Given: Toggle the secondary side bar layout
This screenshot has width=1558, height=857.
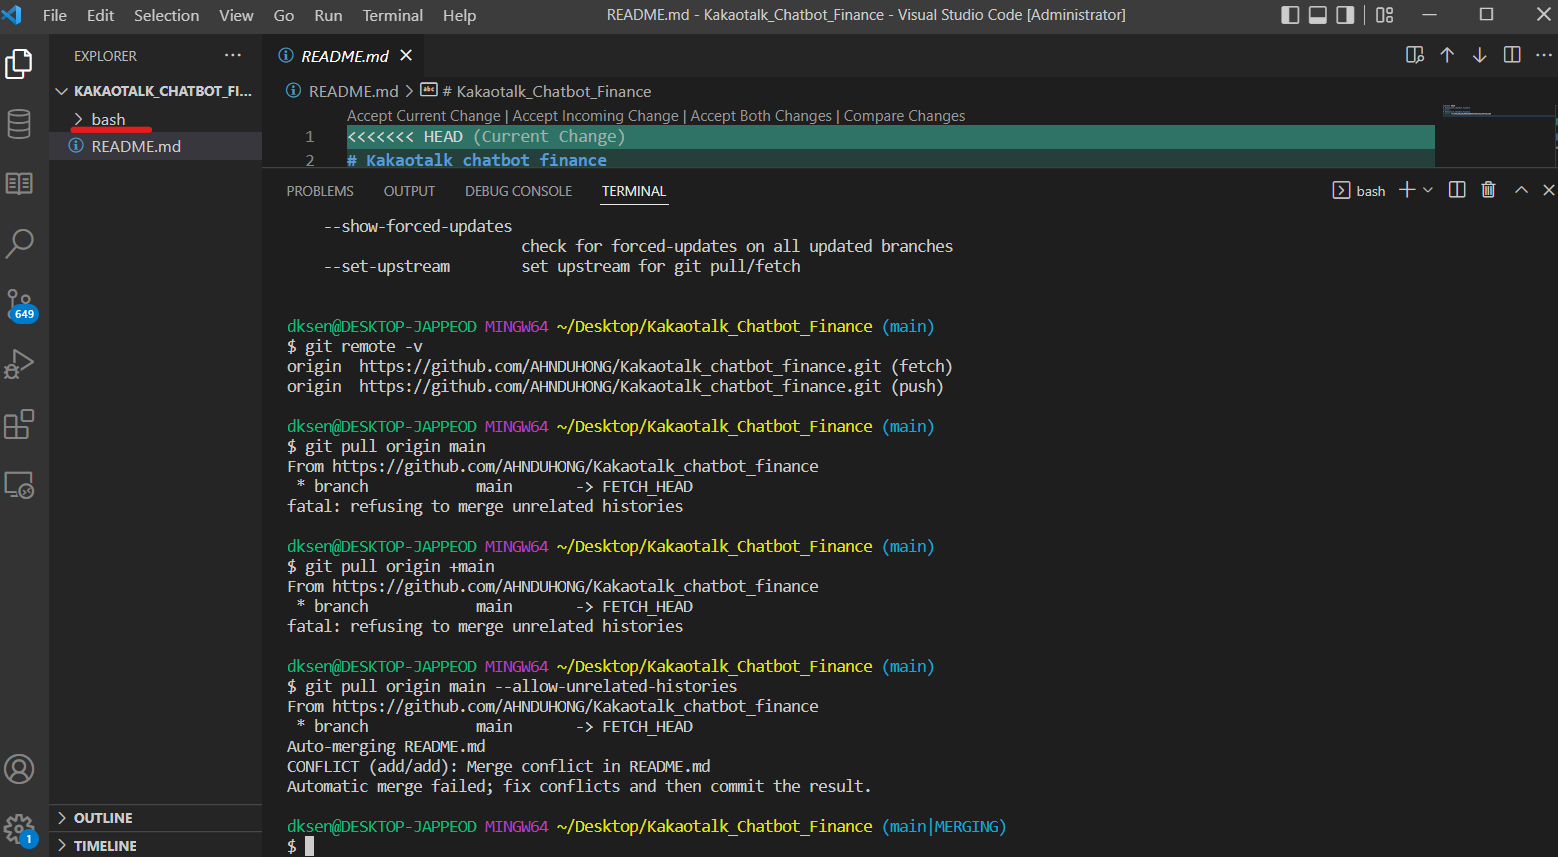Looking at the screenshot, I should pyautogui.click(x=1346, y=15).
